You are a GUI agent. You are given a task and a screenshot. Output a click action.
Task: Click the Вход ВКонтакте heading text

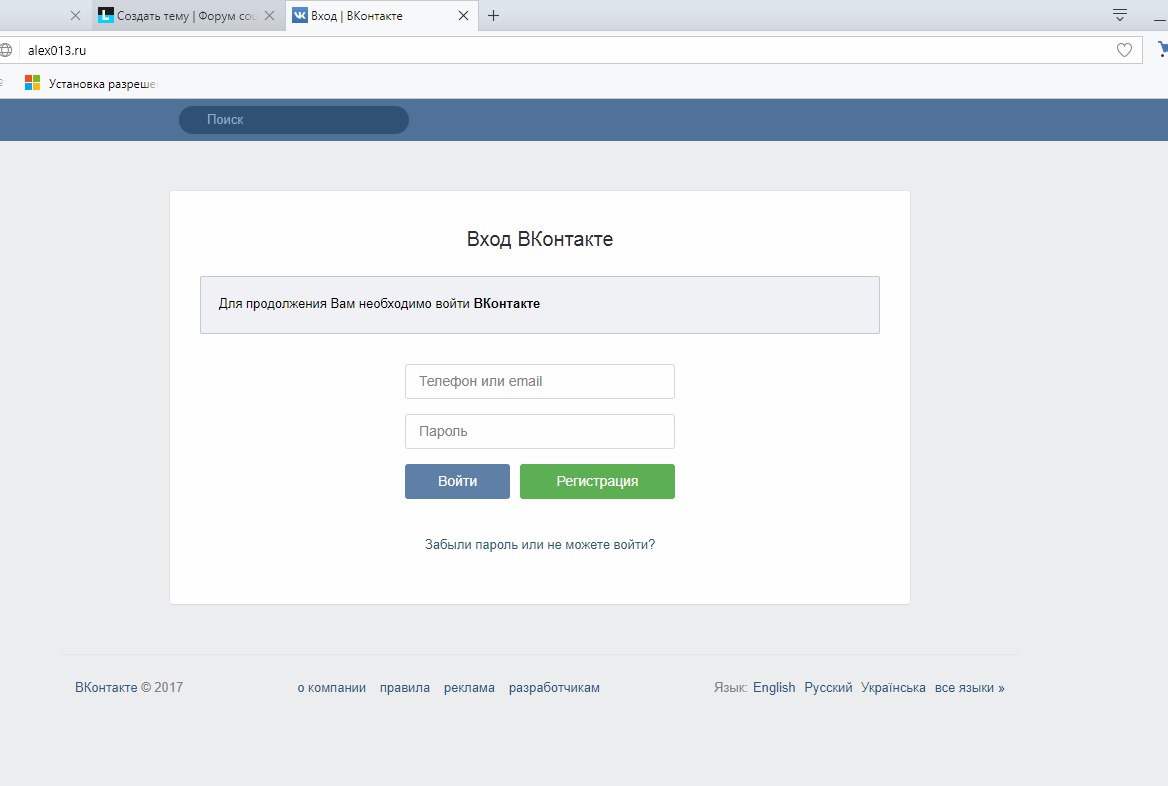pos(540,239)
